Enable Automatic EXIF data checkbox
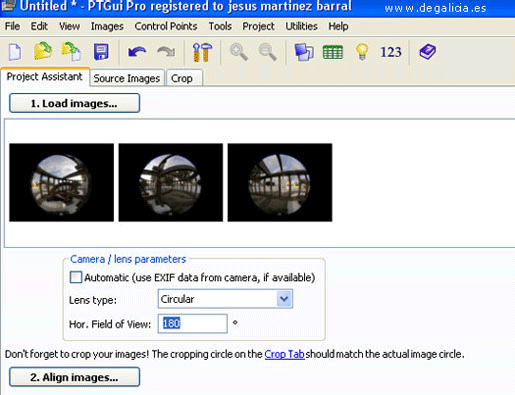515x395 pixels. (x=76, y=277)
